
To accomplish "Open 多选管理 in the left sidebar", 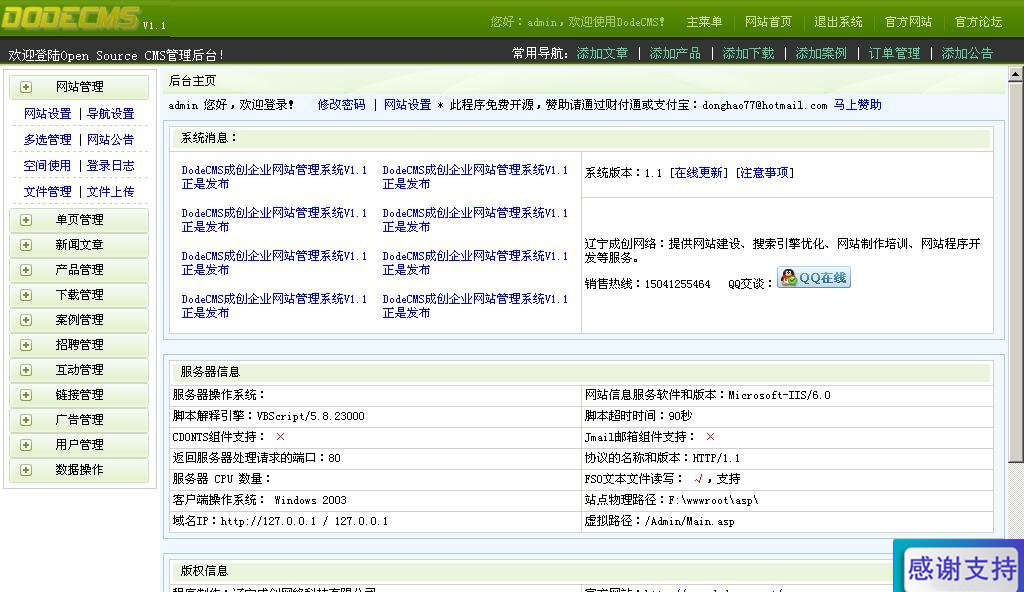I will tap(48, 140).
